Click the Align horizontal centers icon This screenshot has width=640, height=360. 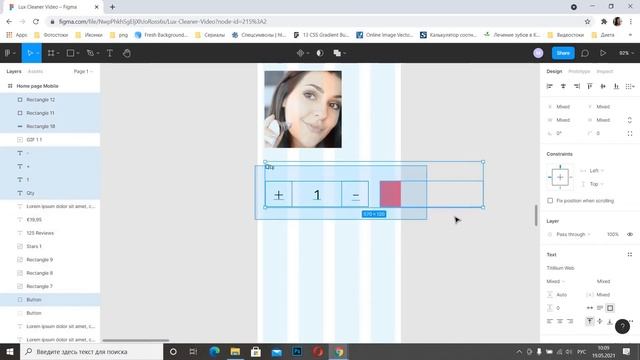pos(563,86)
